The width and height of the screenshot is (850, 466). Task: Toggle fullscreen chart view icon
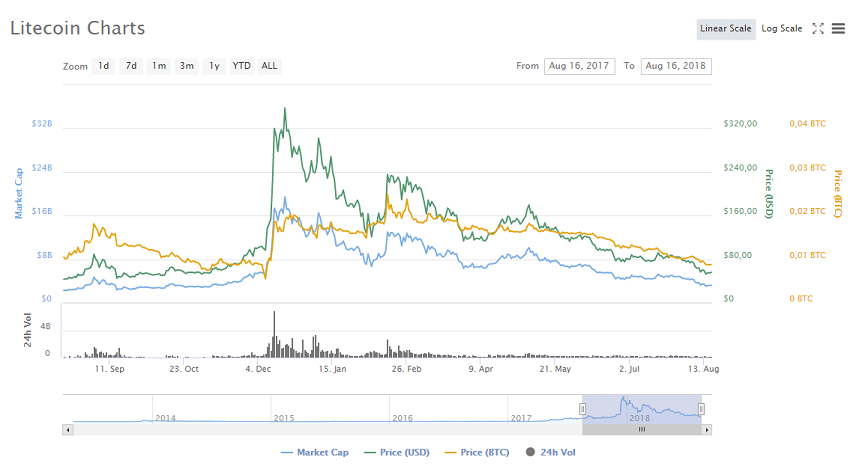[818, 28]
